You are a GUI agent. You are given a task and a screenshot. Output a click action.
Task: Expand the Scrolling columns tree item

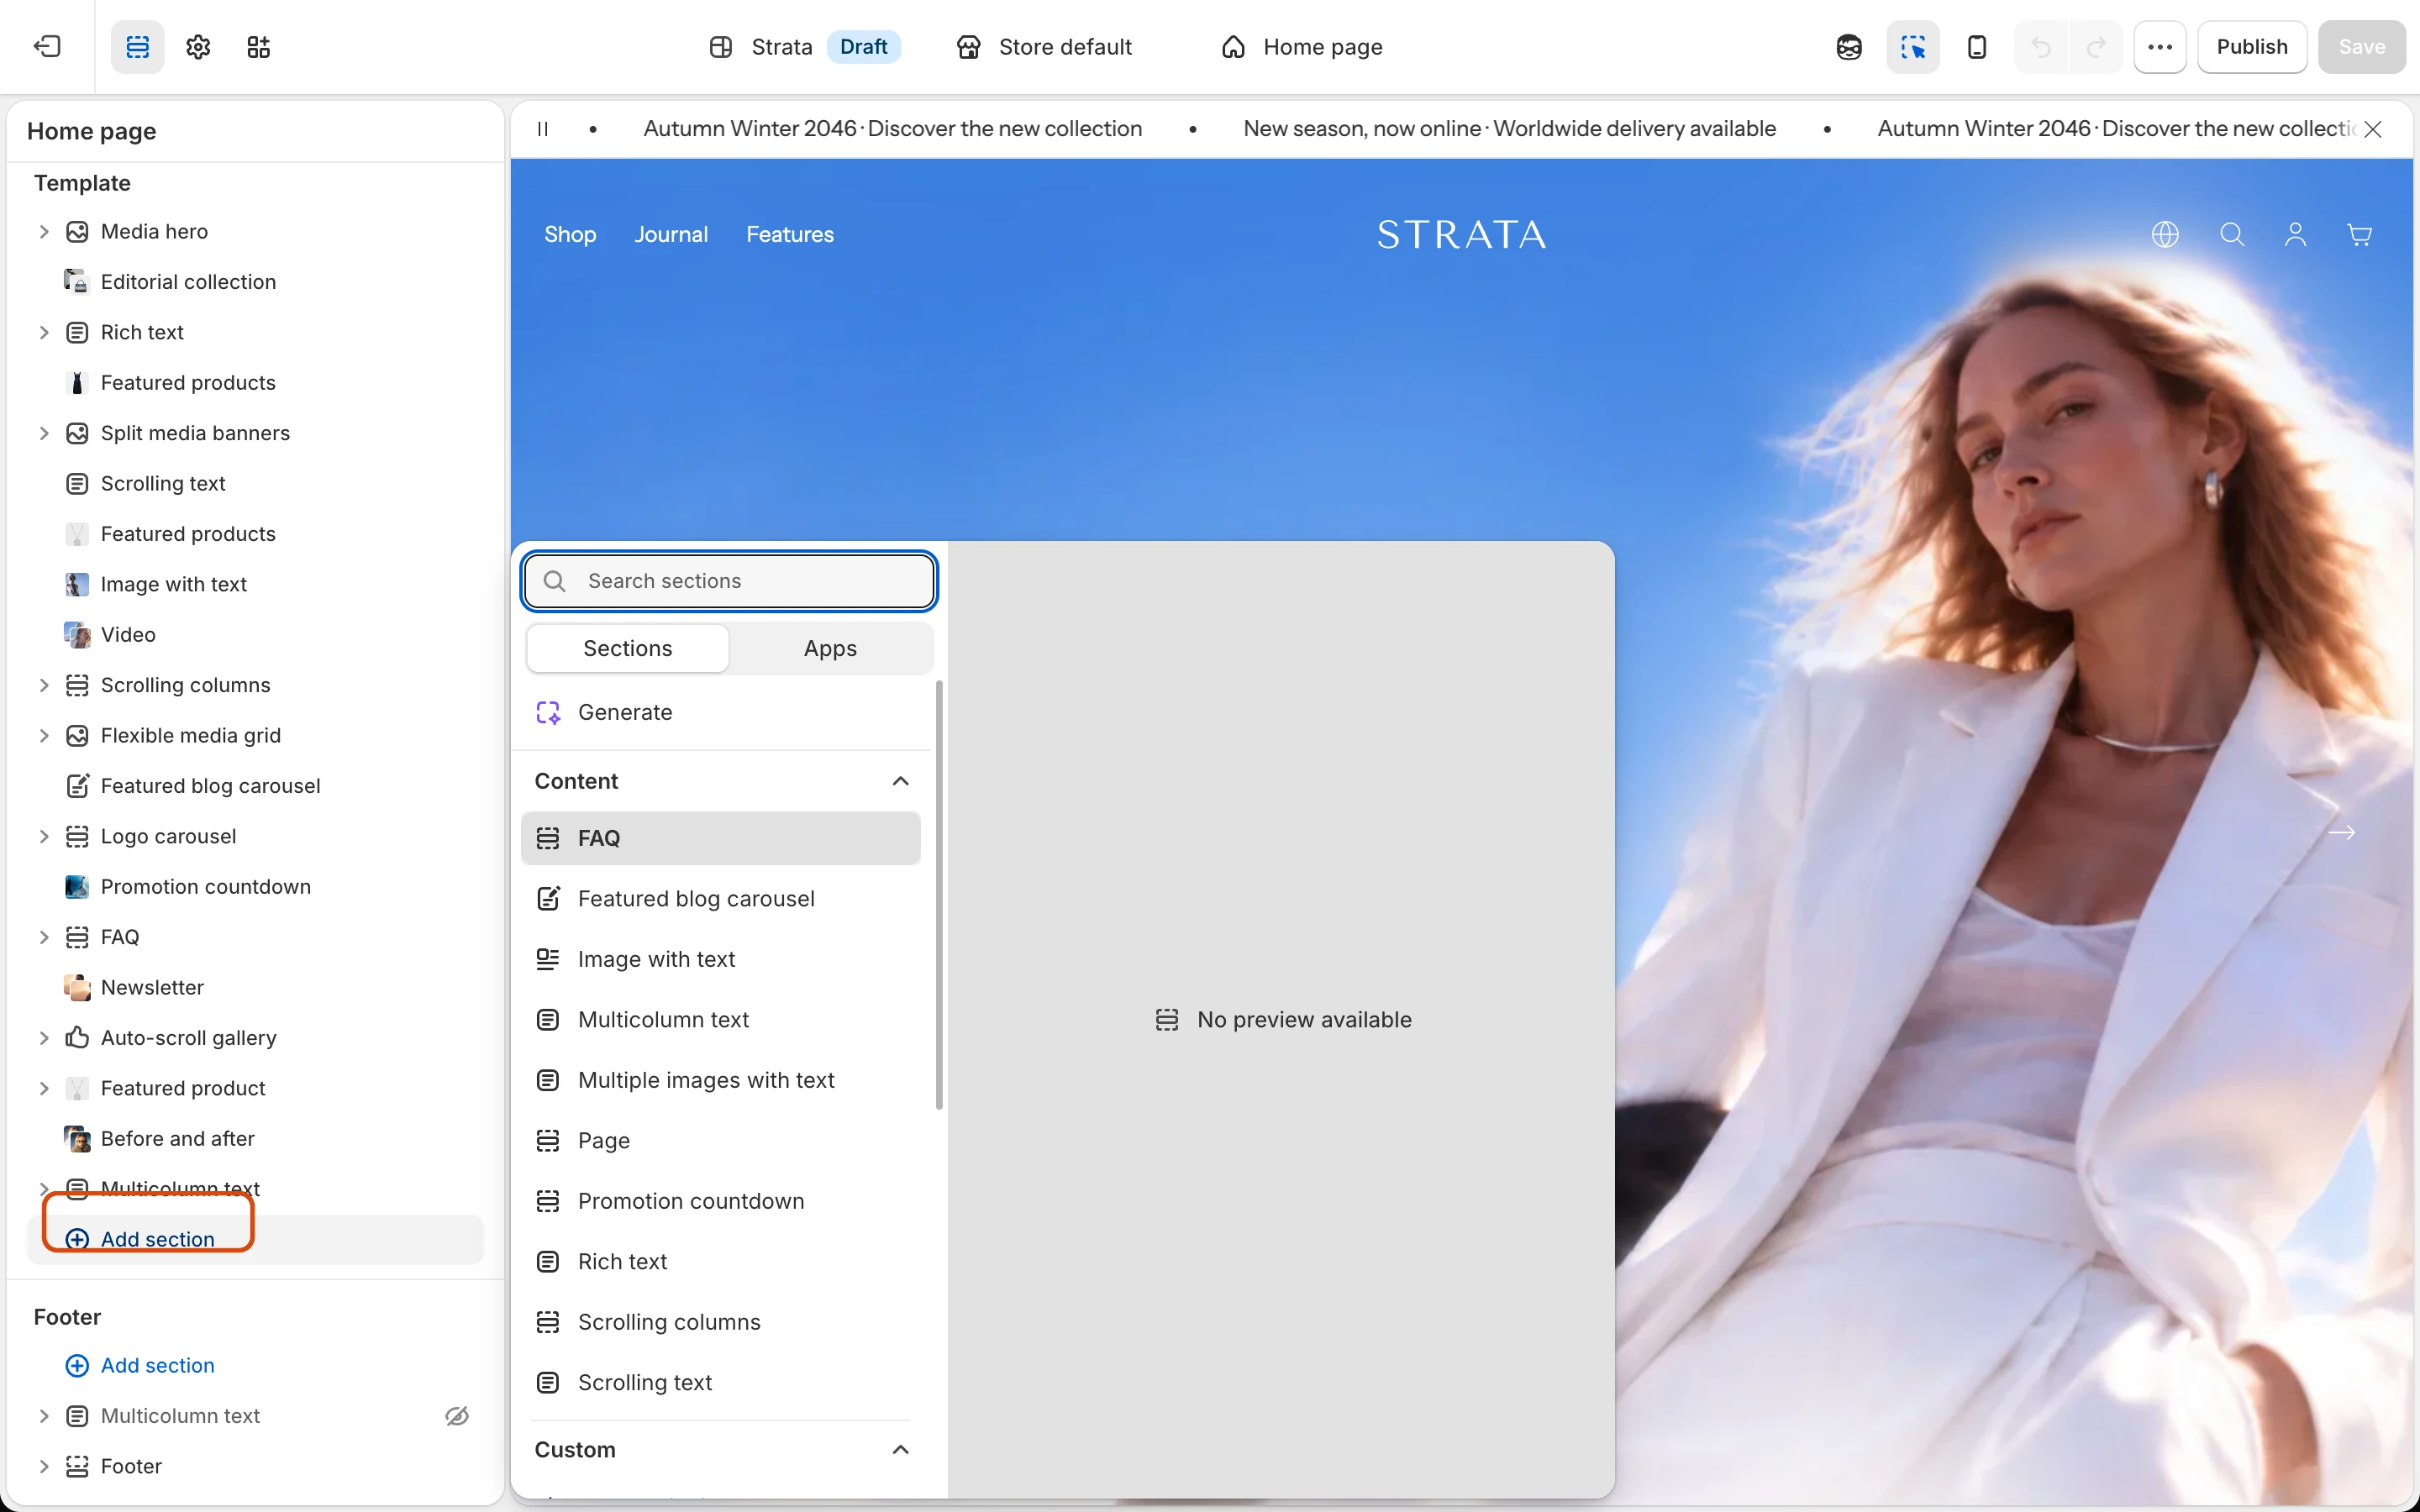pyautogui.click(x=44, y=685)
